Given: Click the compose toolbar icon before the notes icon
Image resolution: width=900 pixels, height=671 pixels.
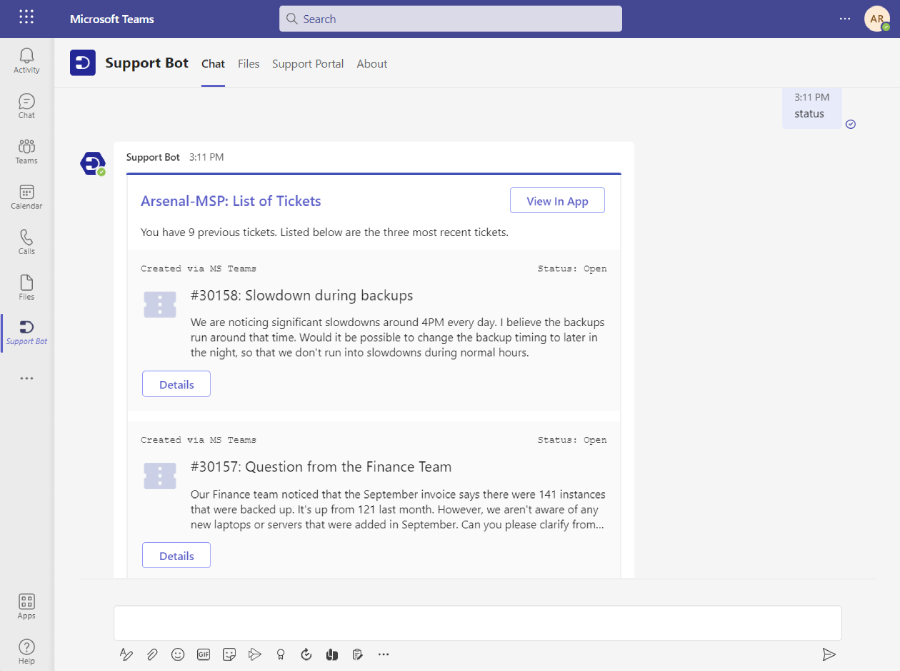Looking at the screenshot, I should click(x=332, y=654).
